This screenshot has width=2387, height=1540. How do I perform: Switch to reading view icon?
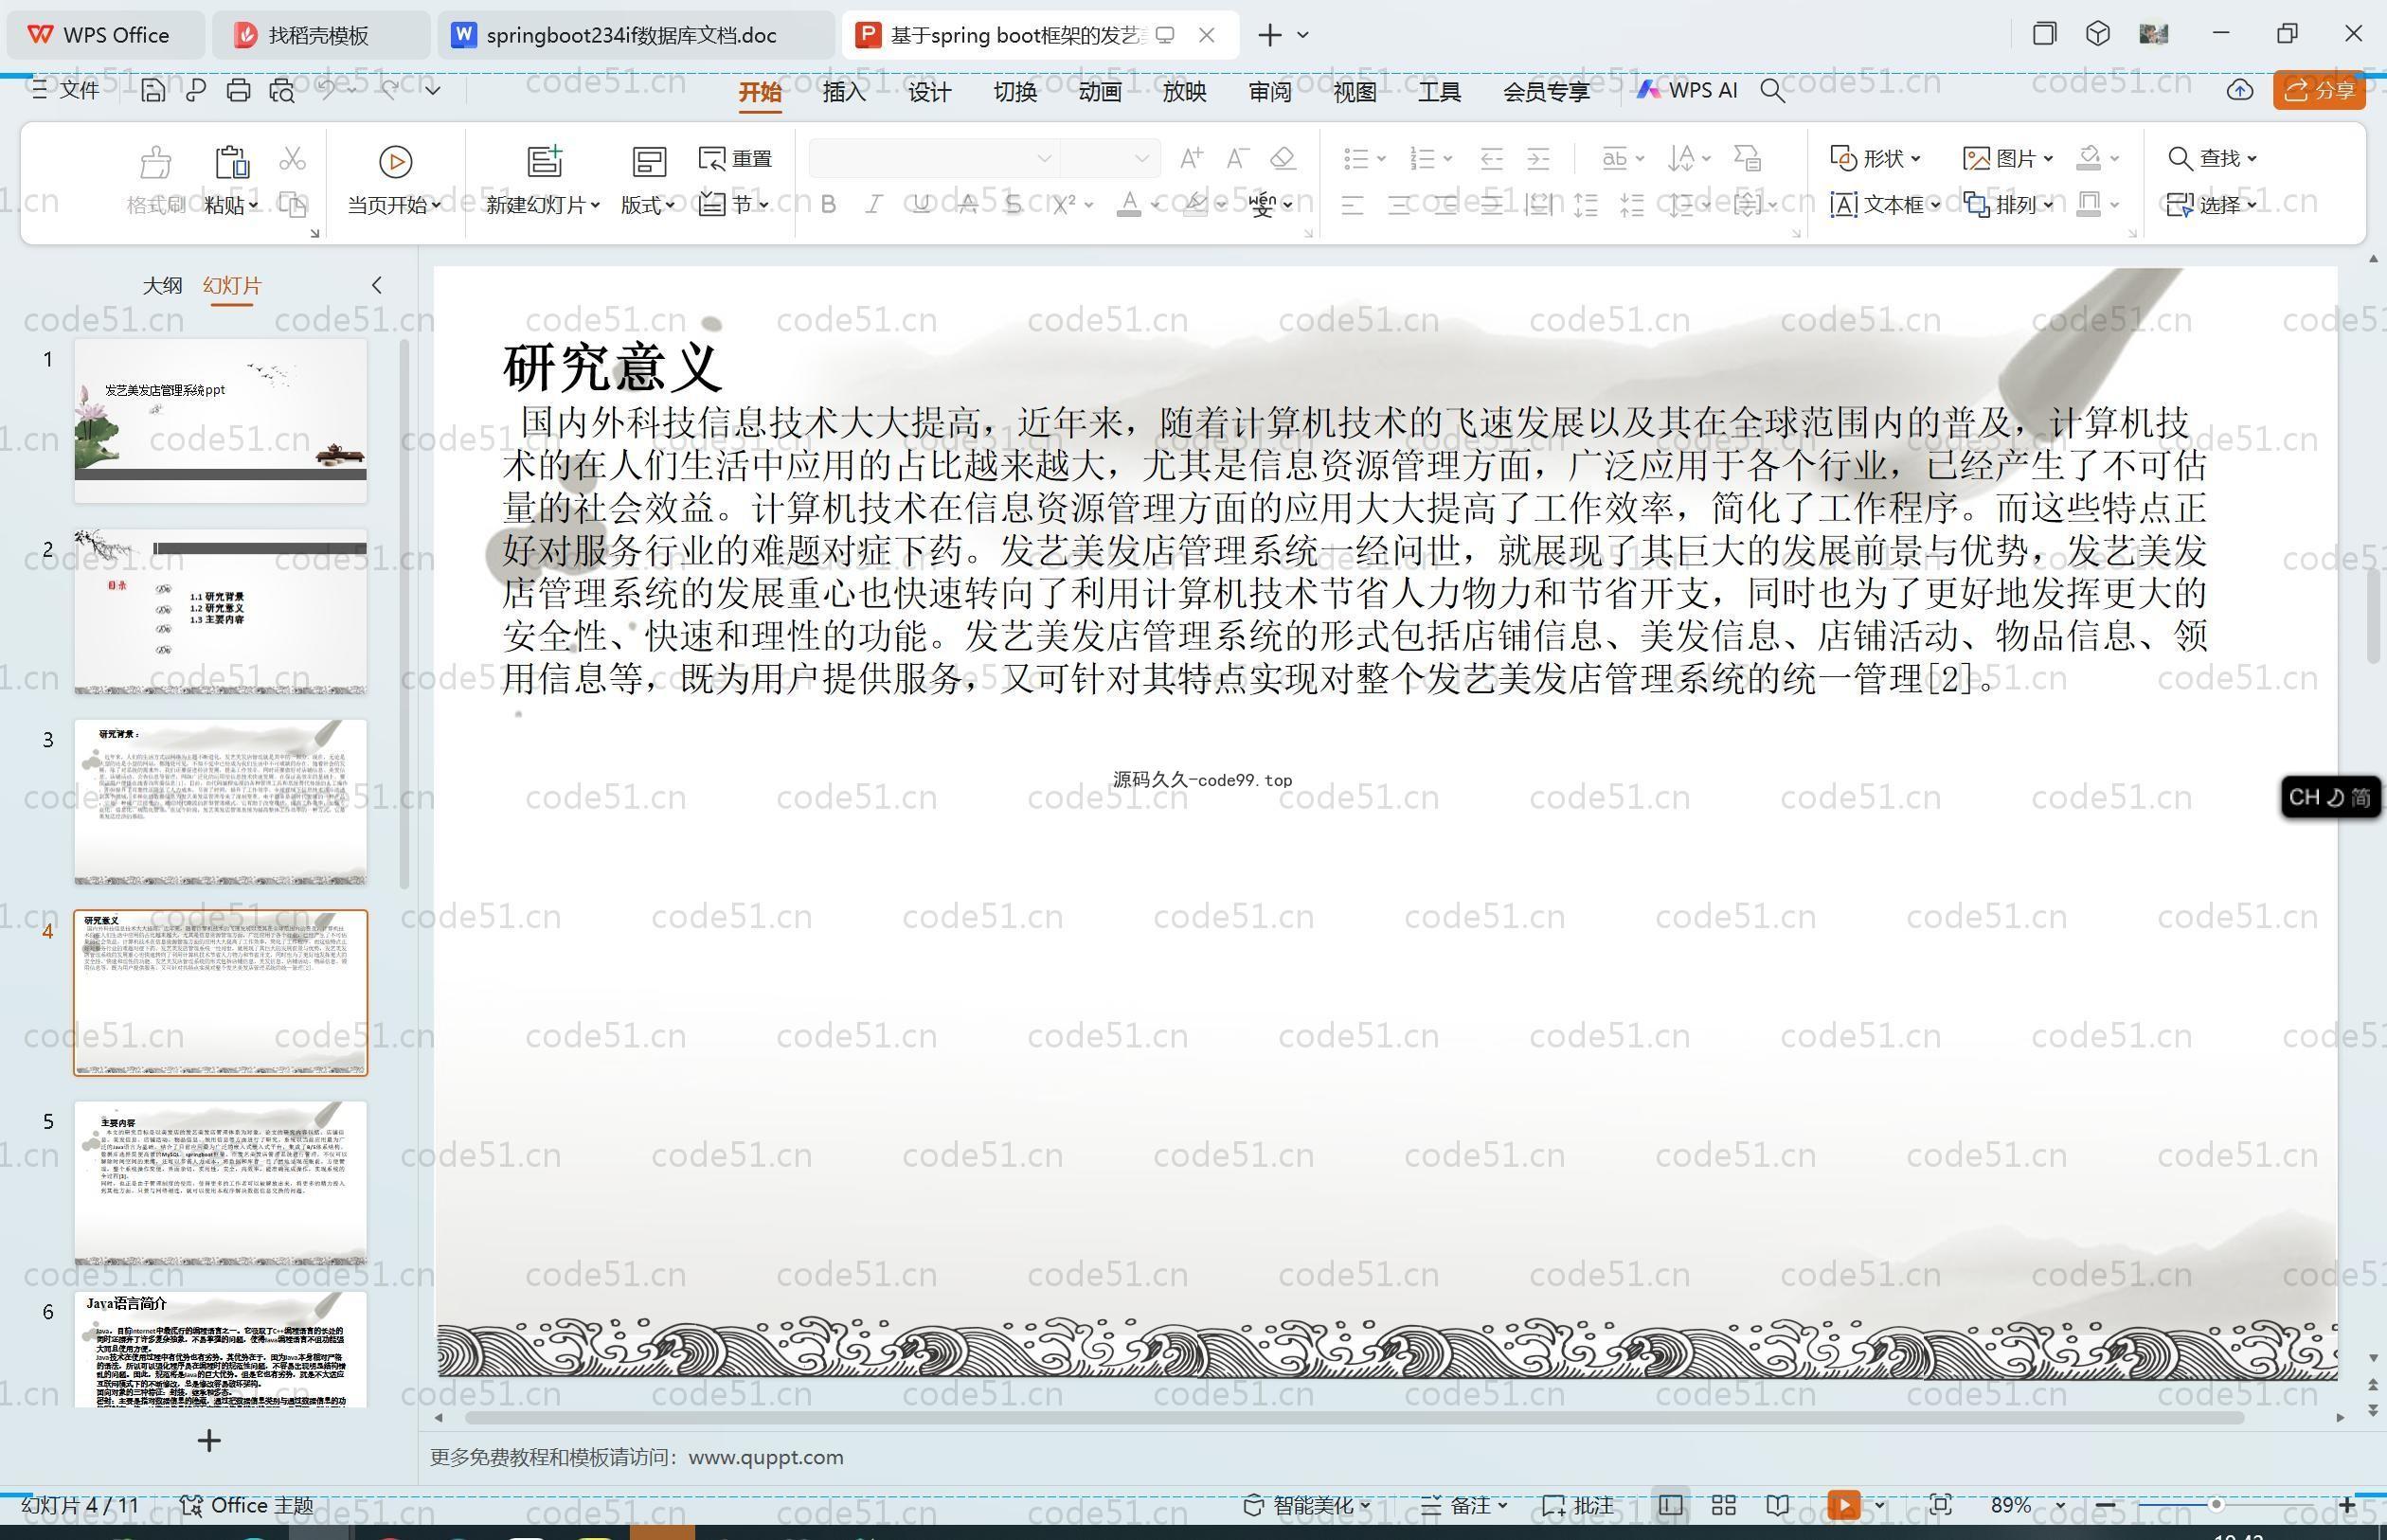click(1778, 1505)
